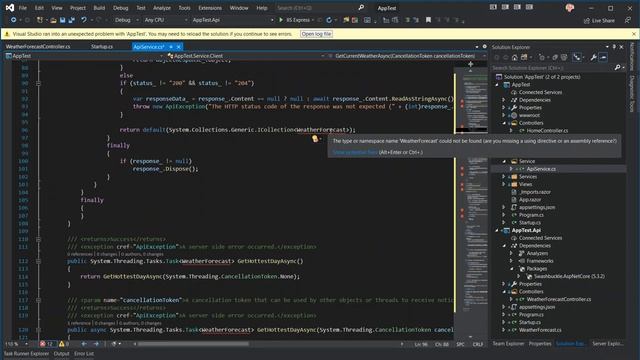Open the Build menu
This screenshot has width=640, height=360.
pos(99,8)
